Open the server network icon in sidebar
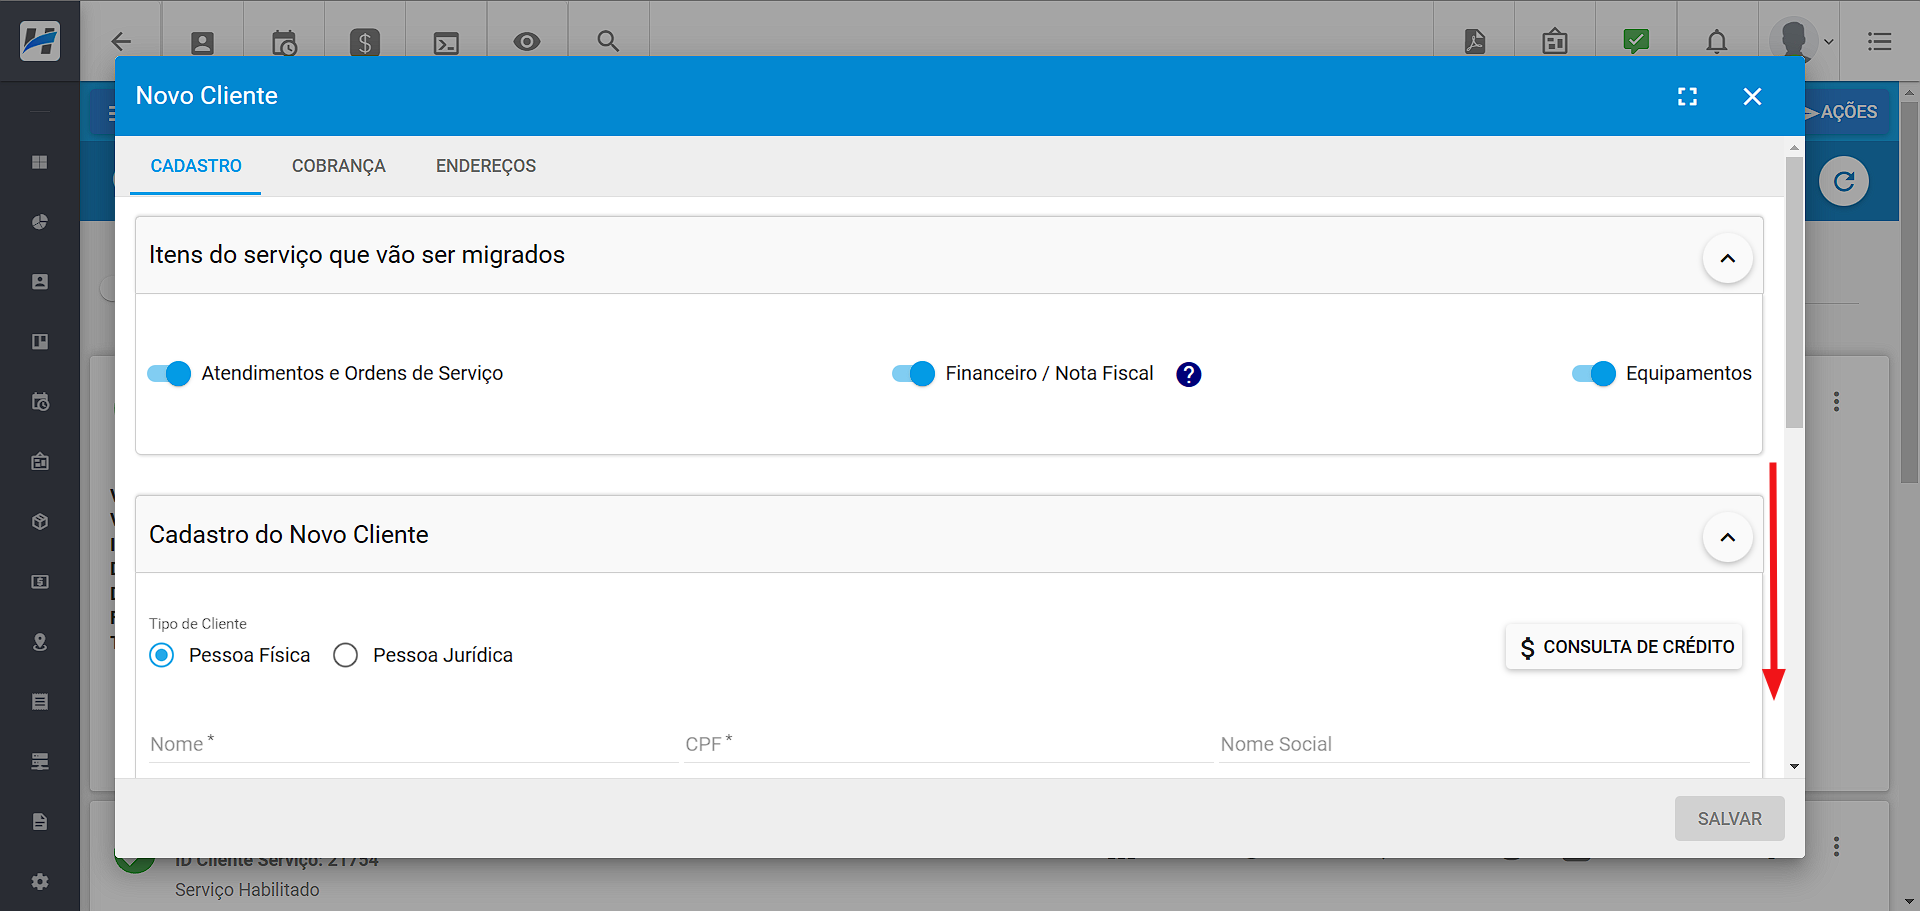The image size is (1920, 911). [x=40, y=762]
